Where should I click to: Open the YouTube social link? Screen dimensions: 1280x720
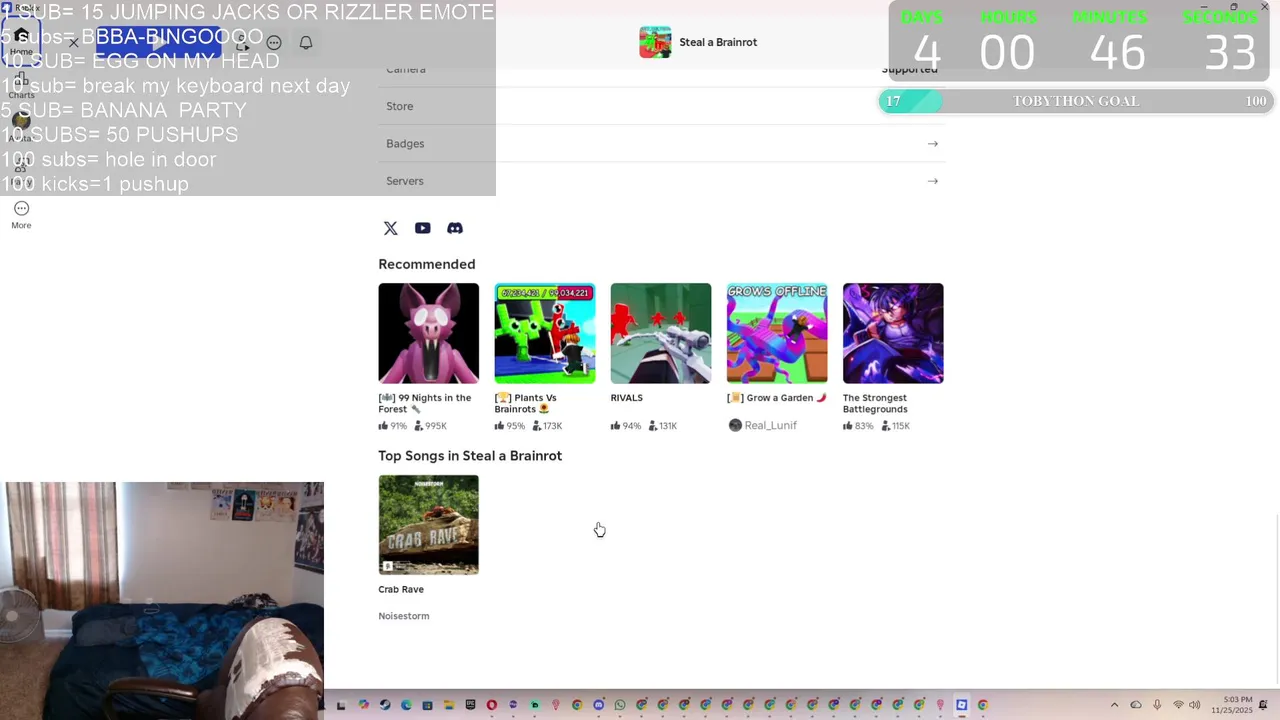point(423,228)
